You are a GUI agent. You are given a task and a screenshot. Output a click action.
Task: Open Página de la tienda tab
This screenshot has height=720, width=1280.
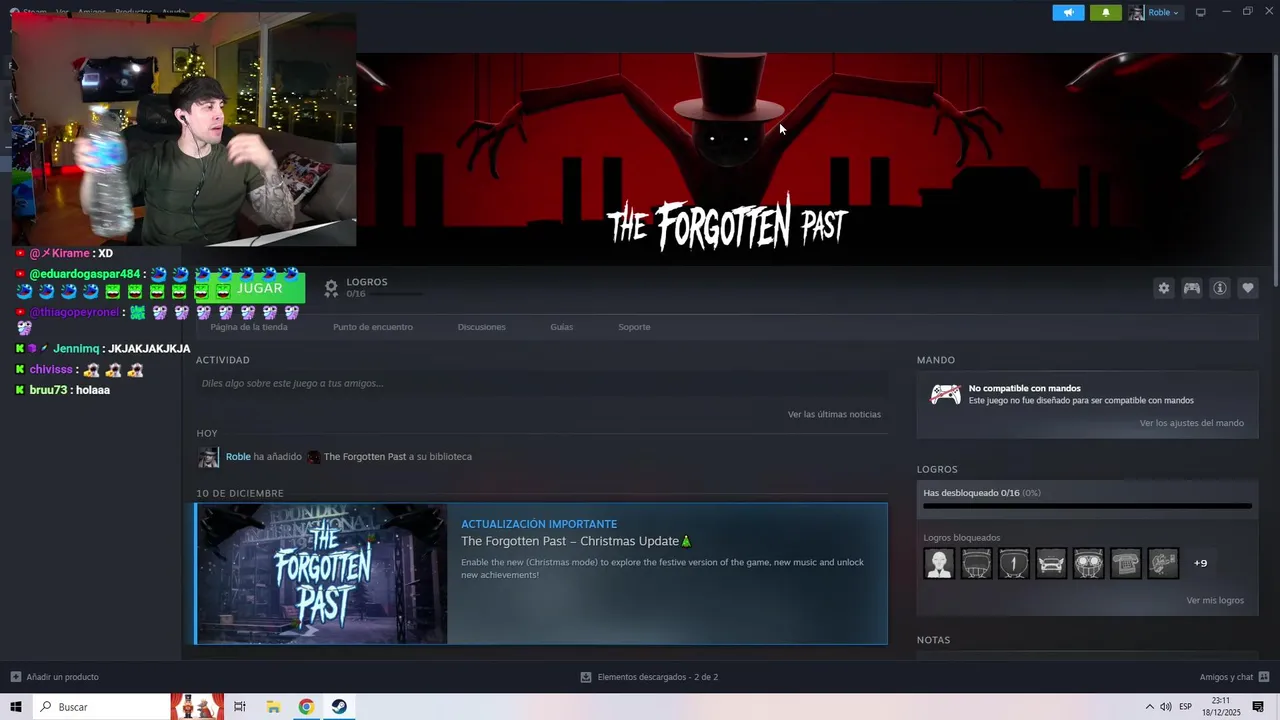pos(249,327)
